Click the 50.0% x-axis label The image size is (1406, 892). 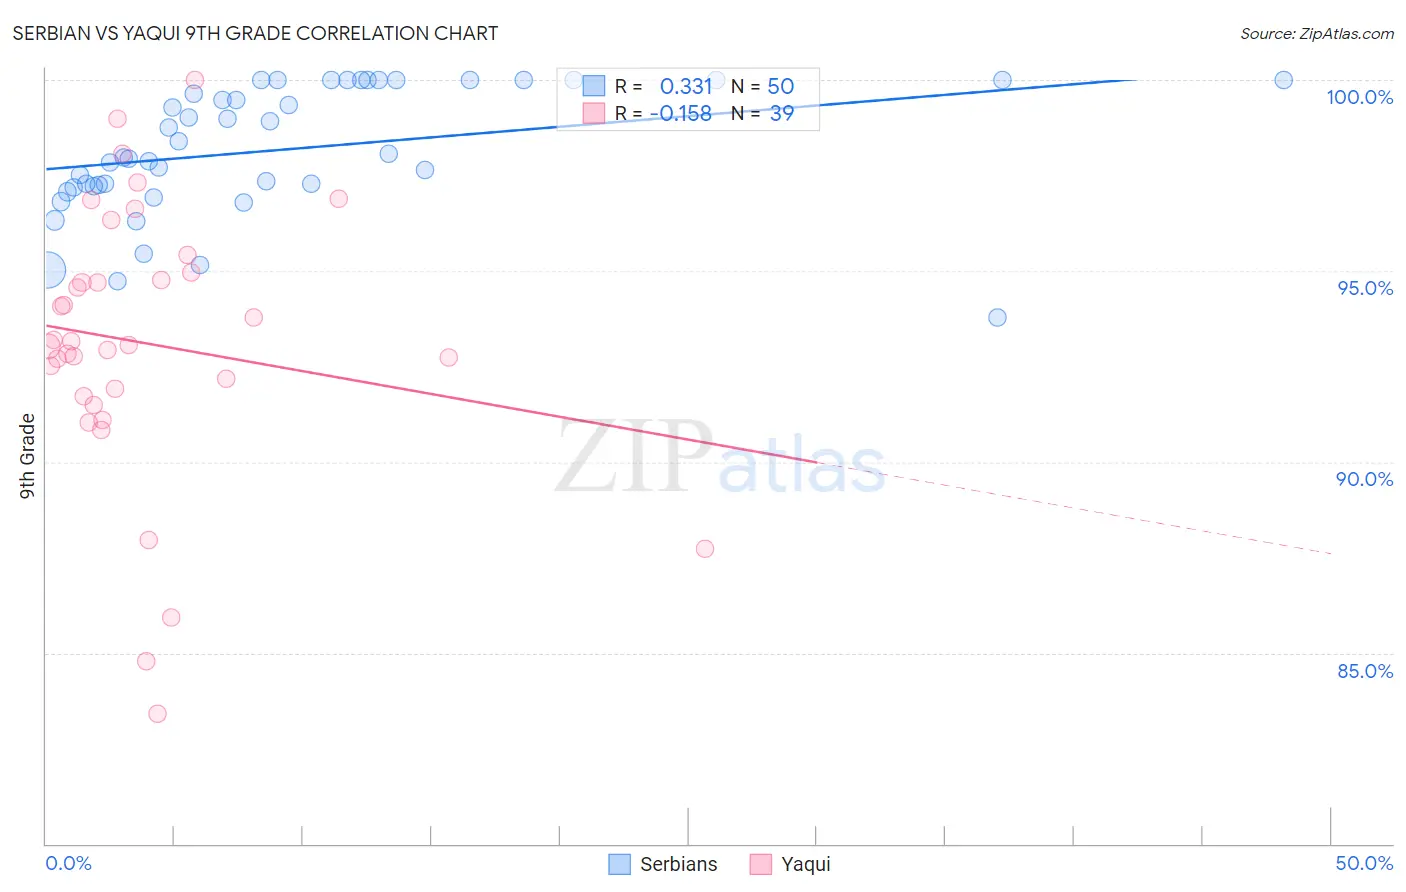point(1364,863)
